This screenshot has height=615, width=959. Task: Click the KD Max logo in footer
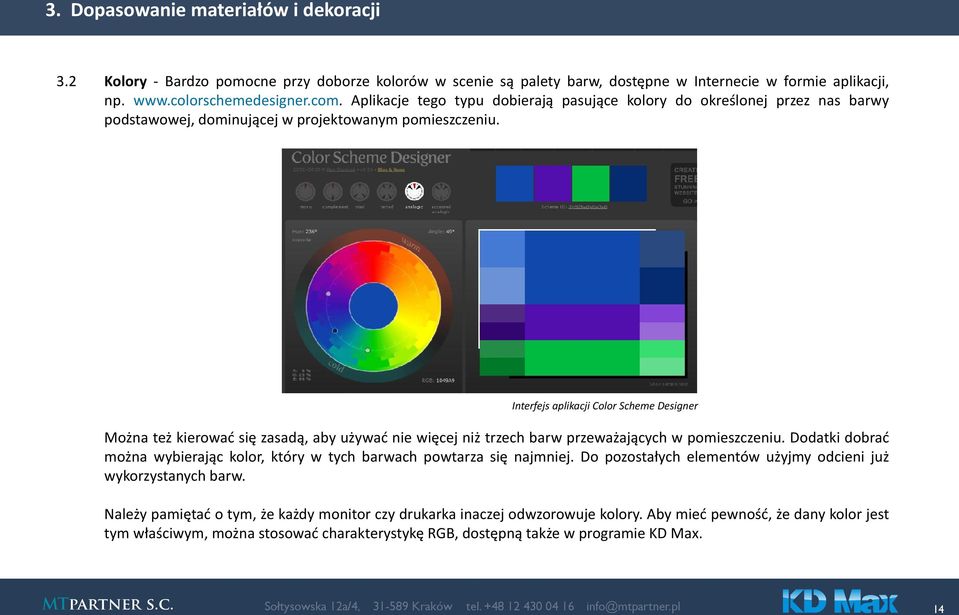840,601
